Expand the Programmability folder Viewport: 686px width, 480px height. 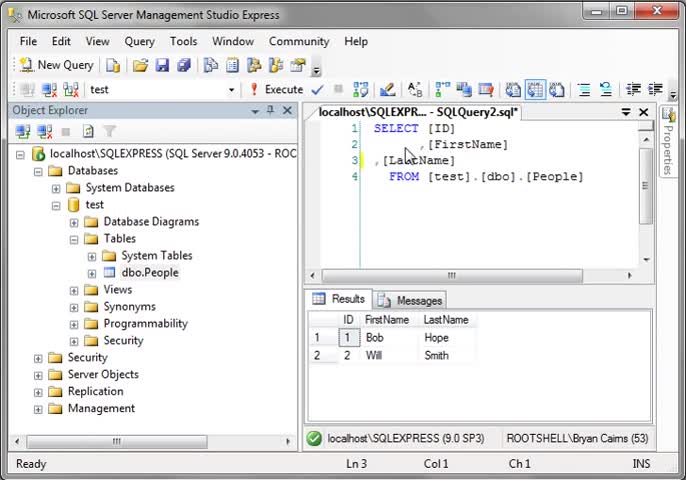(74, 325)
